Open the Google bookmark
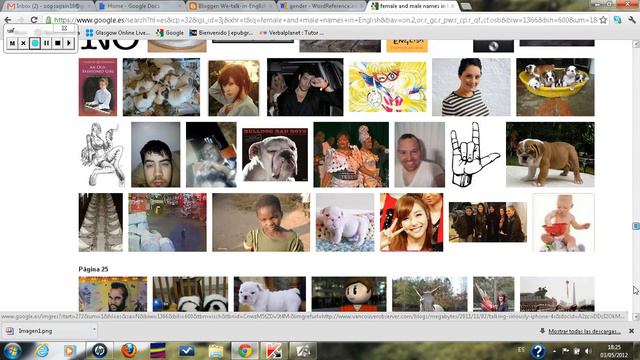This screenshot has width=640, height=360. 170,33
